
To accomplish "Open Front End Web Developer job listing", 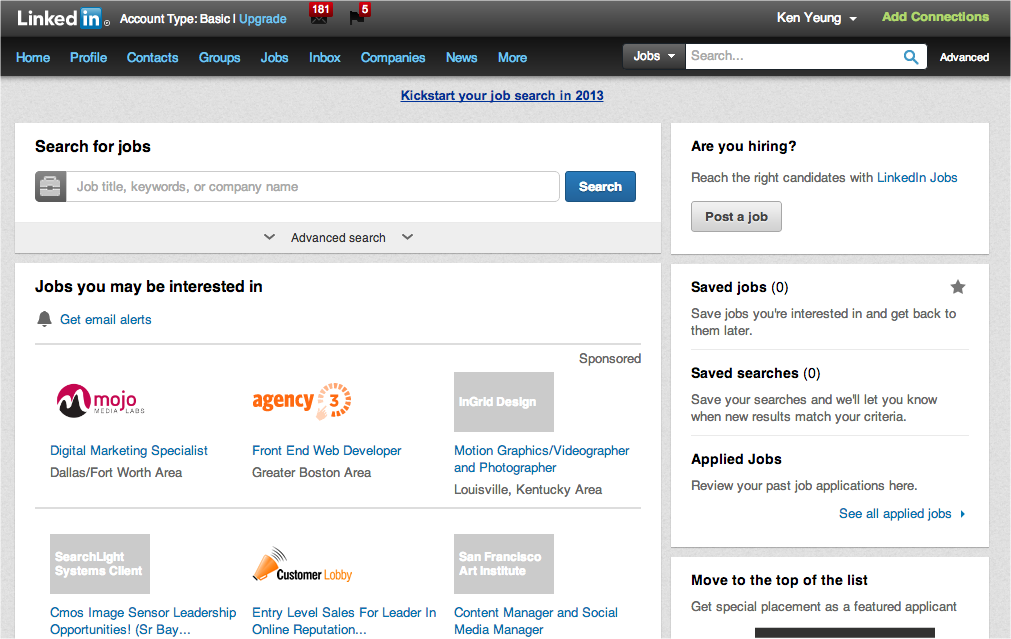I will pos(326,451).
